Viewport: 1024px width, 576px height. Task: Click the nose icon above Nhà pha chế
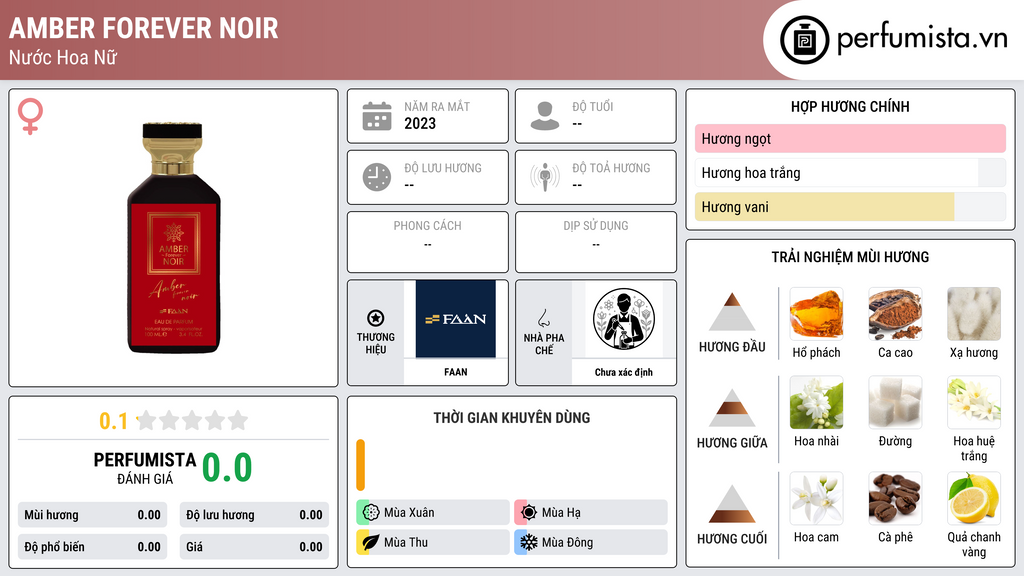click(x=543, y=318)
